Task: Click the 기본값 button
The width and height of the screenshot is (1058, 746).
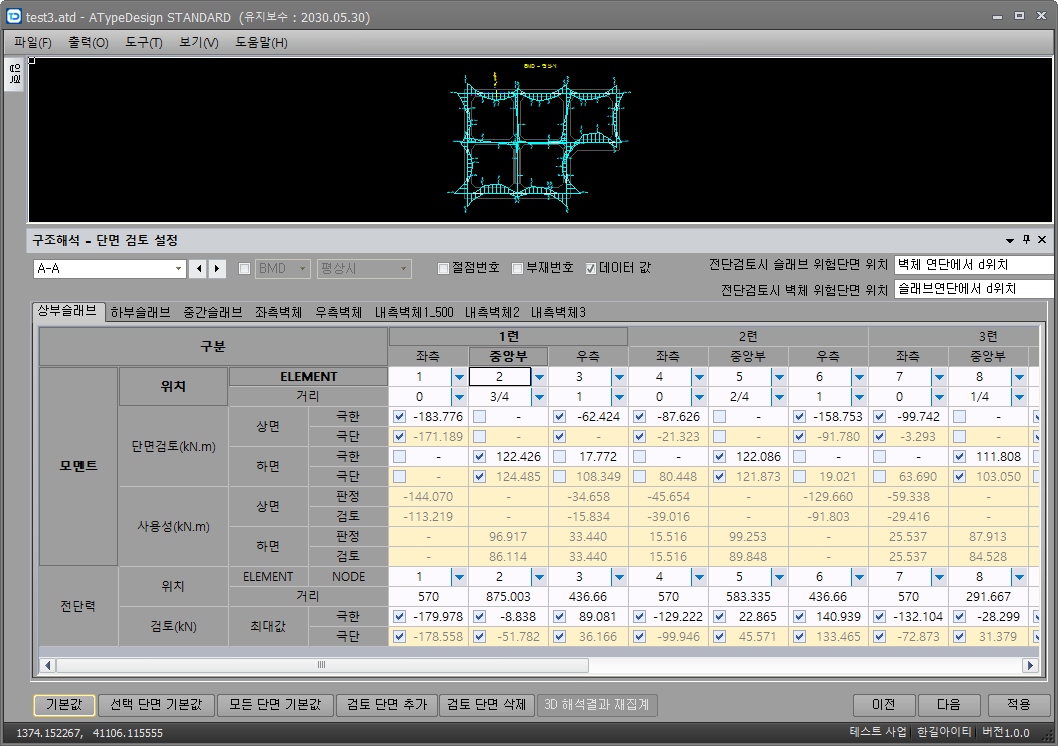Action: pos(64,705)
